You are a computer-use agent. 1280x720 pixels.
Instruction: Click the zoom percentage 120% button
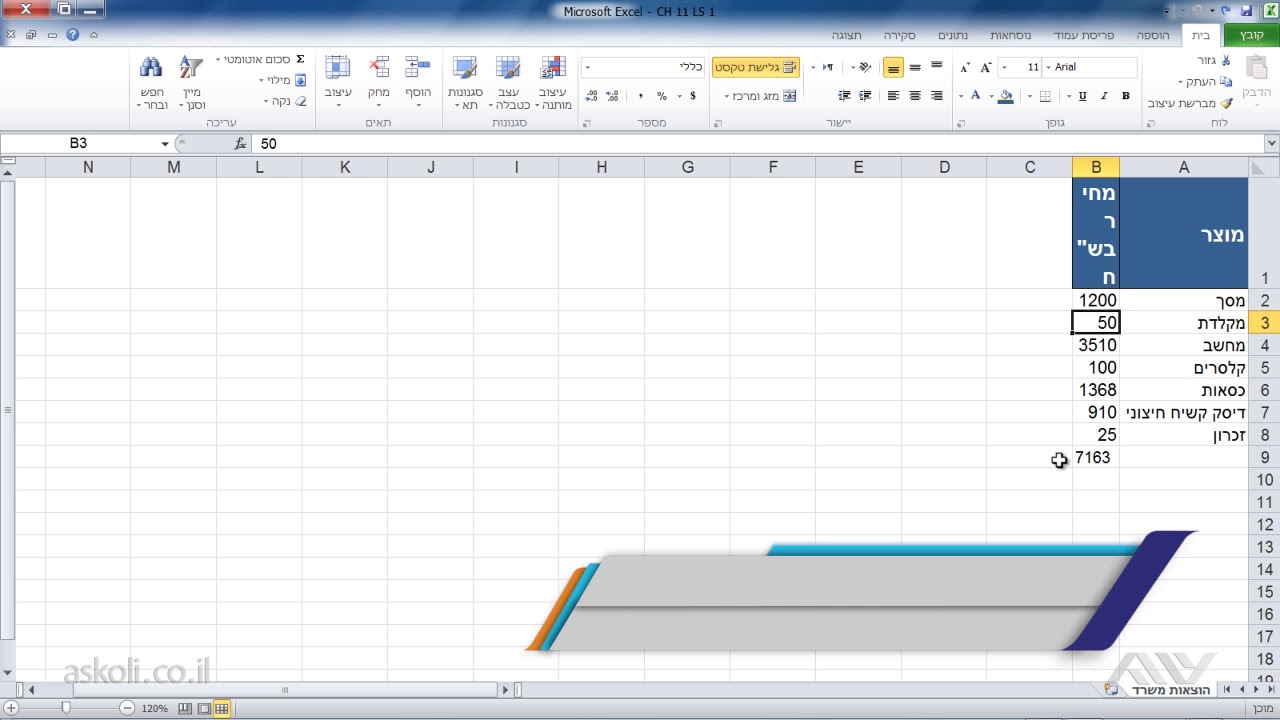point(154,708)
